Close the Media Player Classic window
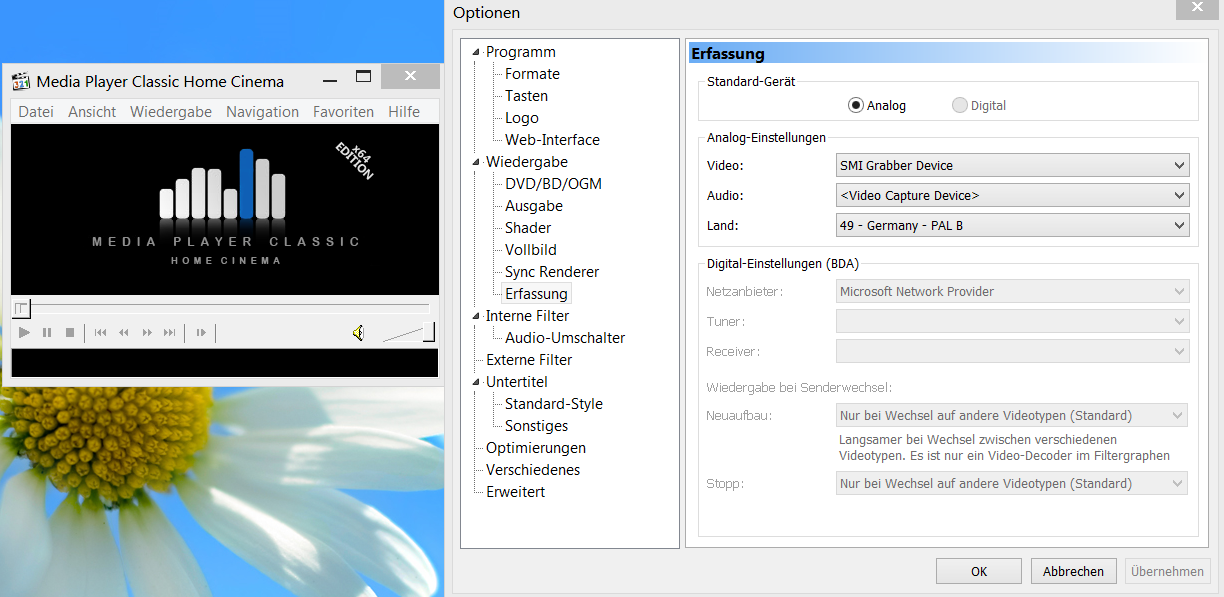Screen dimensions: 1224x597 click(411, 76)
